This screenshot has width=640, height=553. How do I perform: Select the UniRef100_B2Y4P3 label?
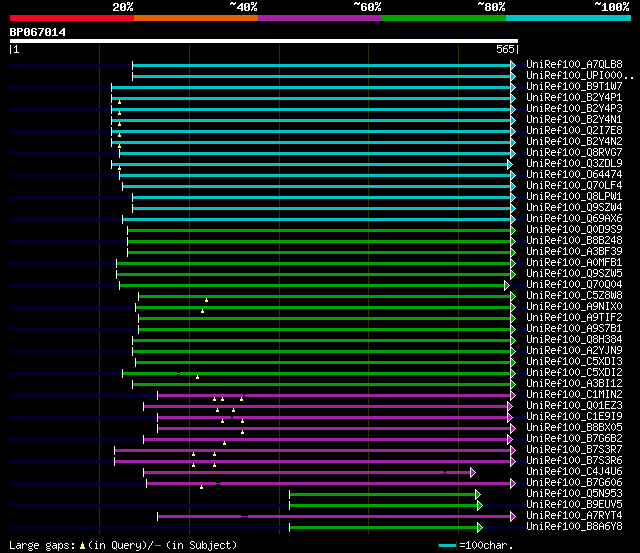point(574,109)
